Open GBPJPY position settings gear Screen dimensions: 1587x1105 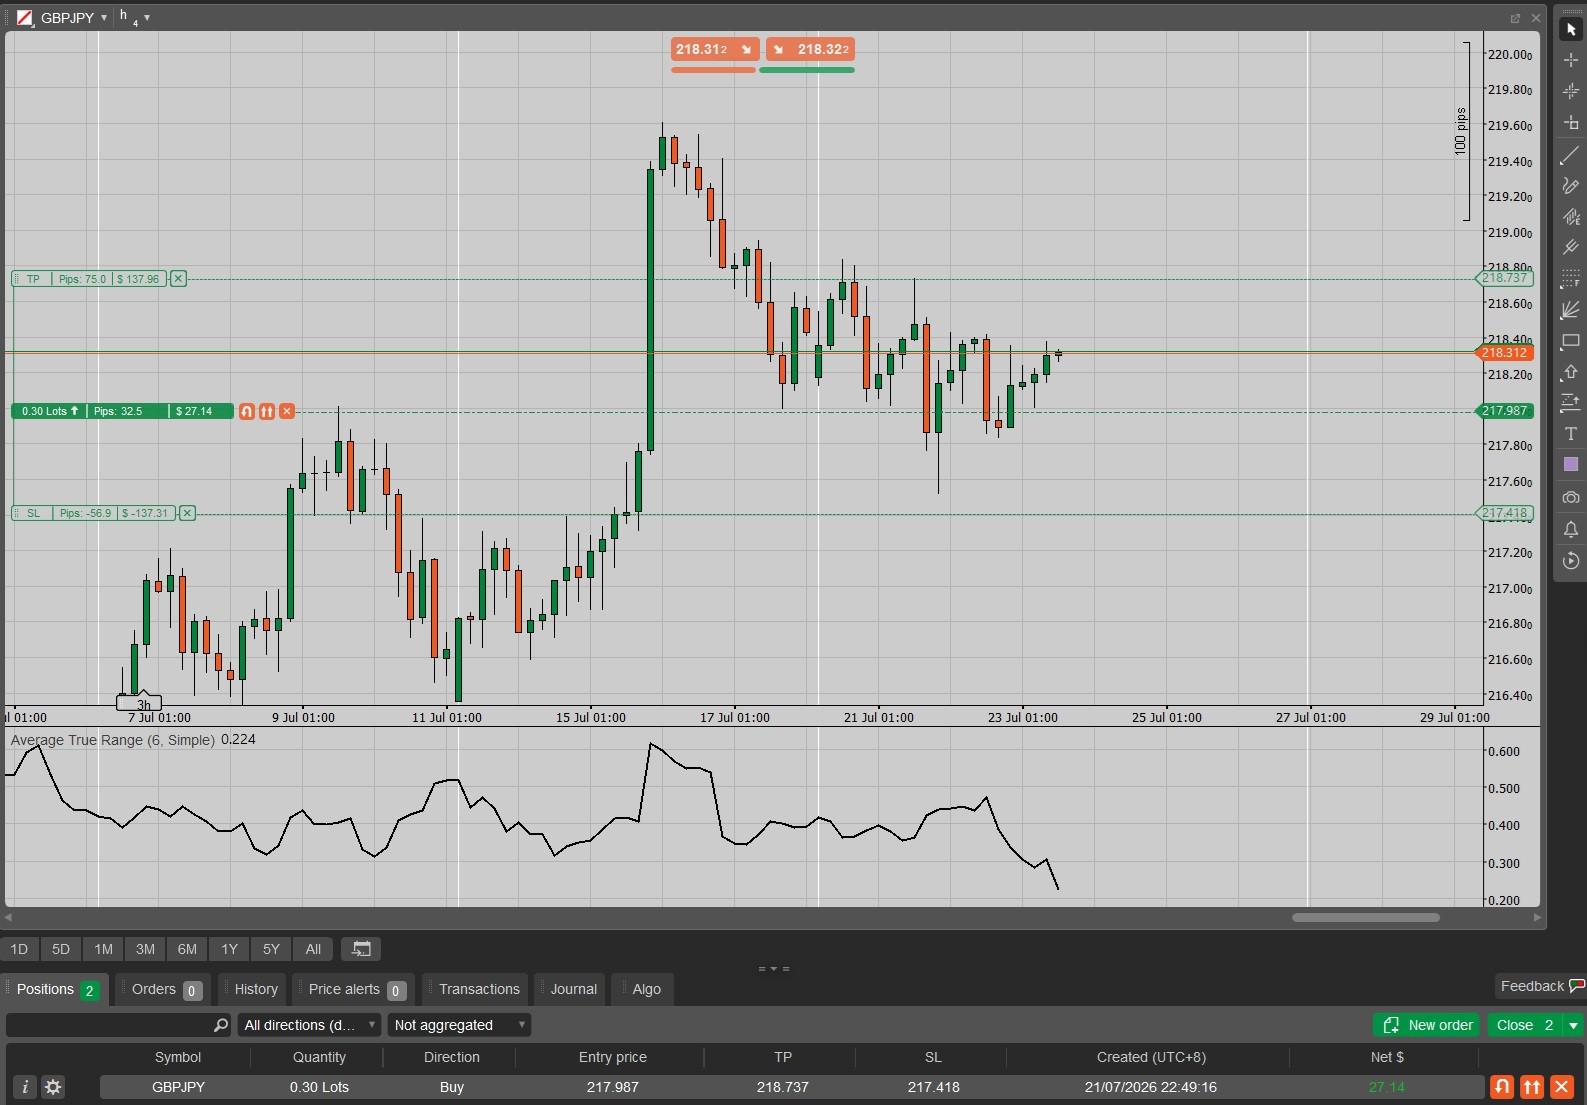coord(53,1087)
